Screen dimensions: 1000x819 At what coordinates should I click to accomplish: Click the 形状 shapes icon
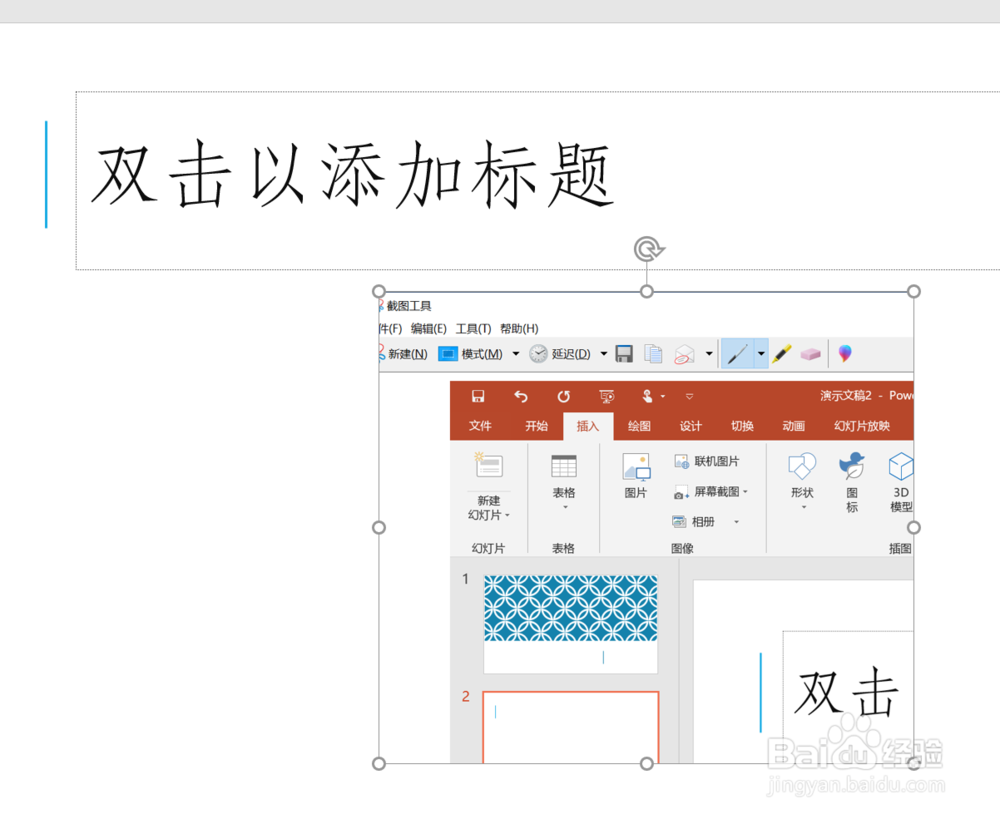click(x=802, y=466)
